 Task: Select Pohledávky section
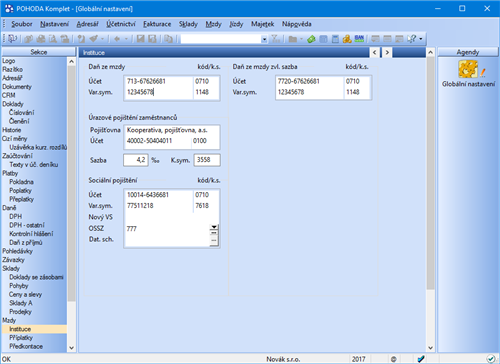point(17,251)
